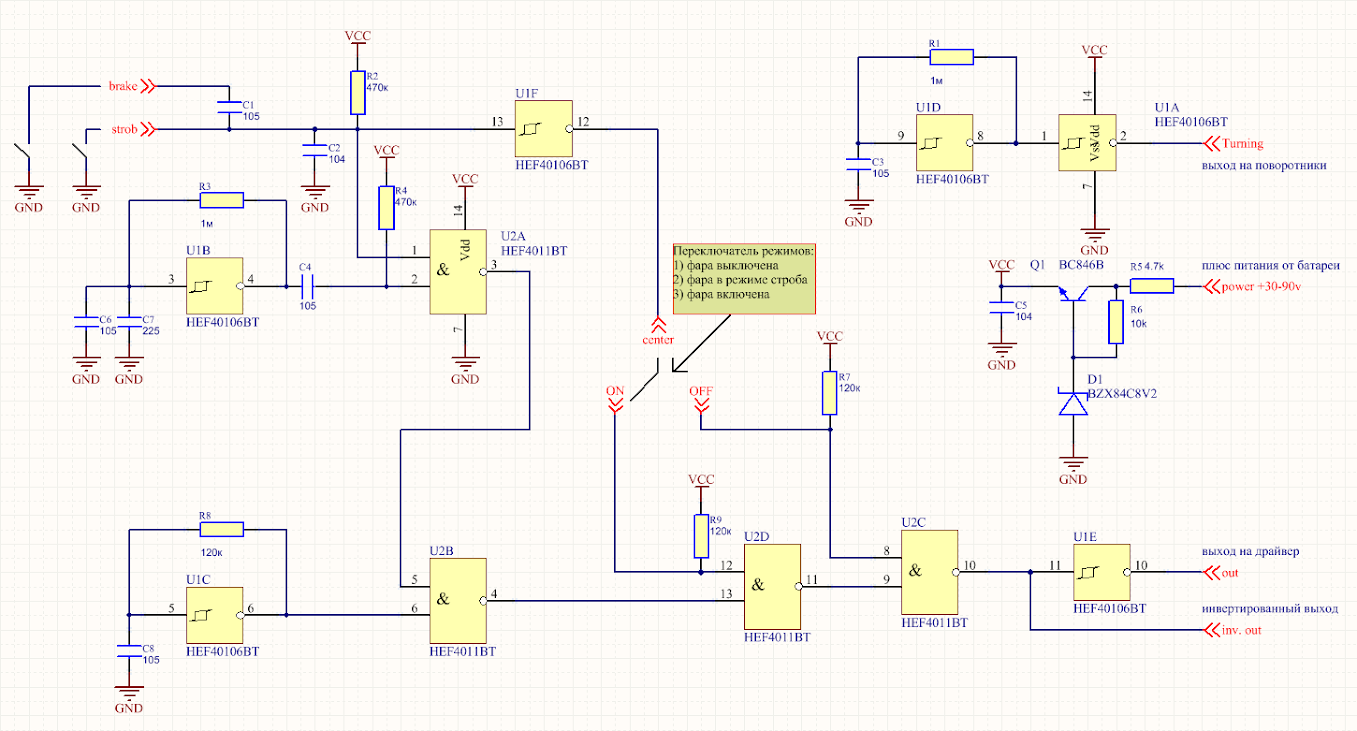The image size is (1357, 731).
Task: Select resistor R2 symbol
Action: (358, 93)
